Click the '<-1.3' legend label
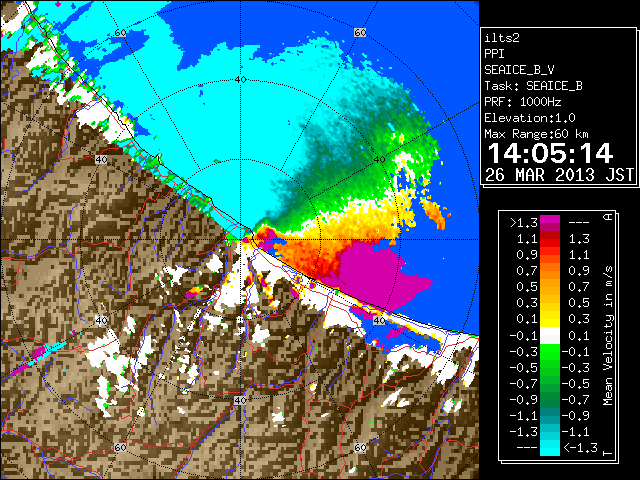 coord(580,447)
